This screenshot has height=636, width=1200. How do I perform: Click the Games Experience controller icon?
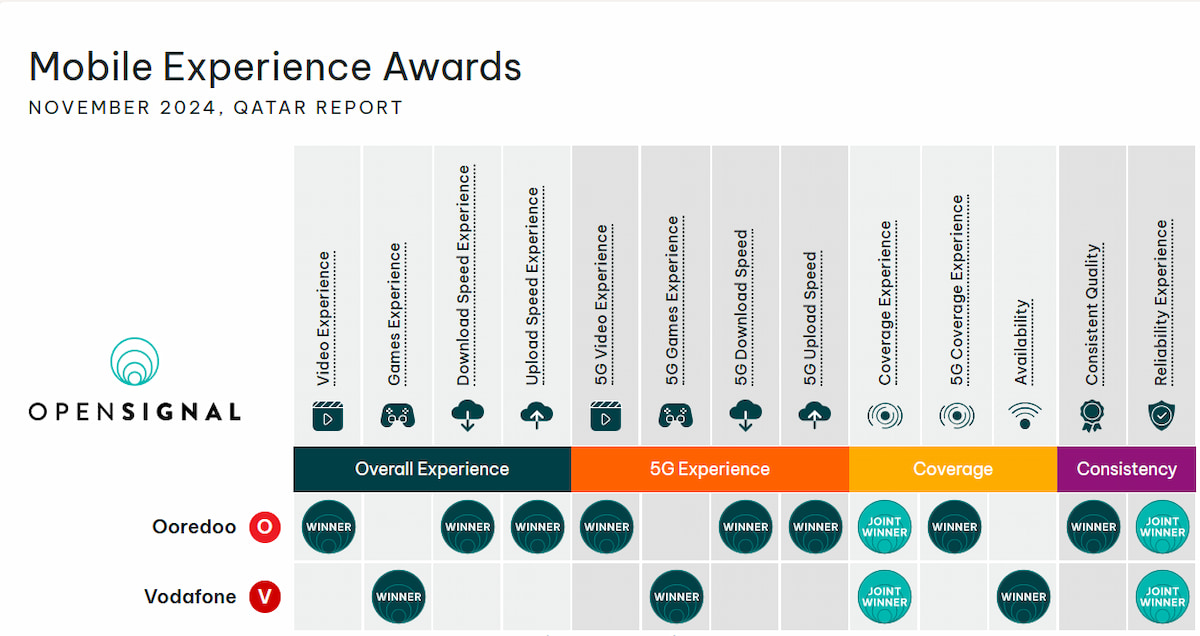tap(397, 415)
